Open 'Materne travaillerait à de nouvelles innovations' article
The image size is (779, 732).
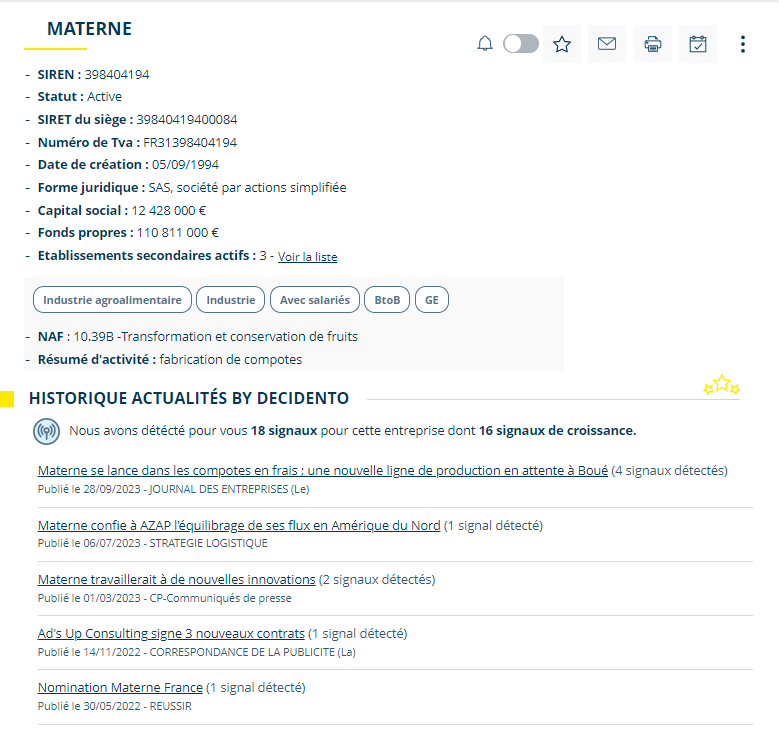pyautogui.click(x=176, y=579)
